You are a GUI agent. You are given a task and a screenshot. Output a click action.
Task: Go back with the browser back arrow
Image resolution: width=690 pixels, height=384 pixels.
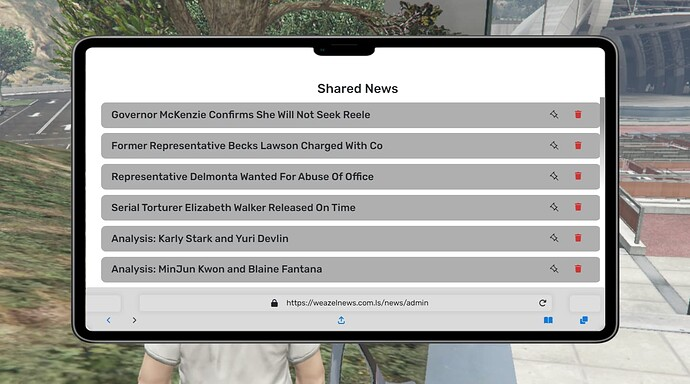[x=109, y=320]
